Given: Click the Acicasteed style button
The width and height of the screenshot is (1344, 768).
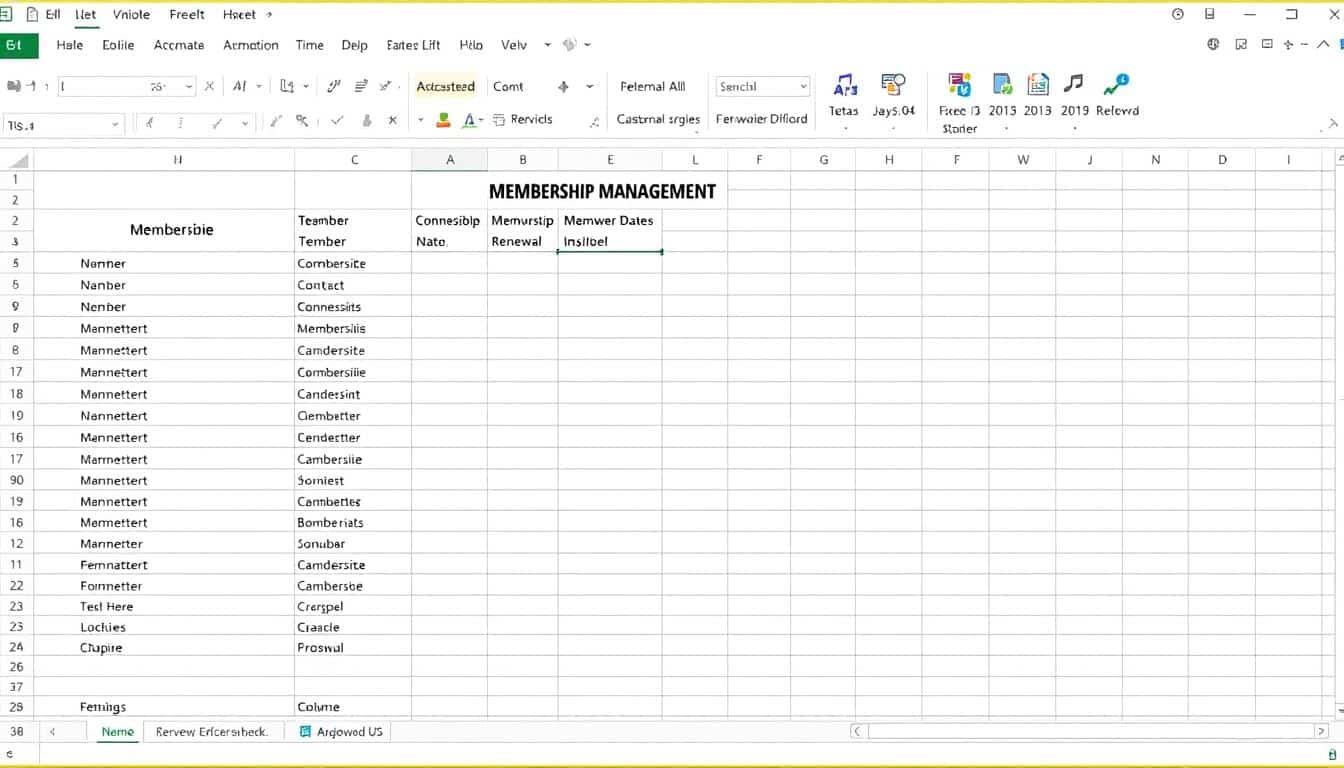Looking at the screenshot, I should 445,87.
